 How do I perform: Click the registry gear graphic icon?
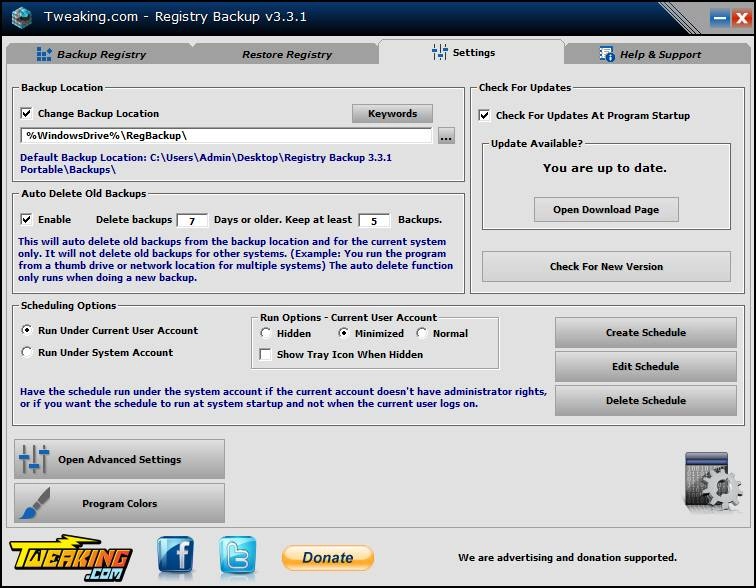click(x=713, y=481)
